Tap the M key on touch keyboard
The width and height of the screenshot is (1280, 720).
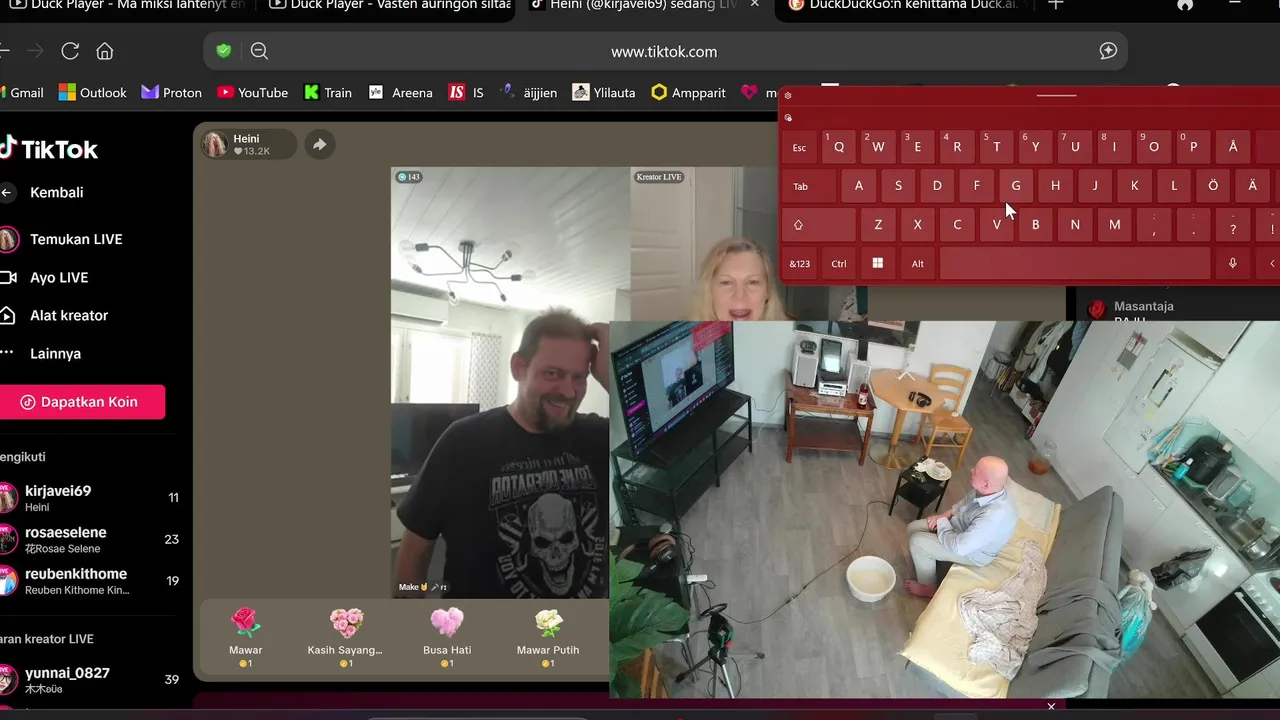(1115, 225)
